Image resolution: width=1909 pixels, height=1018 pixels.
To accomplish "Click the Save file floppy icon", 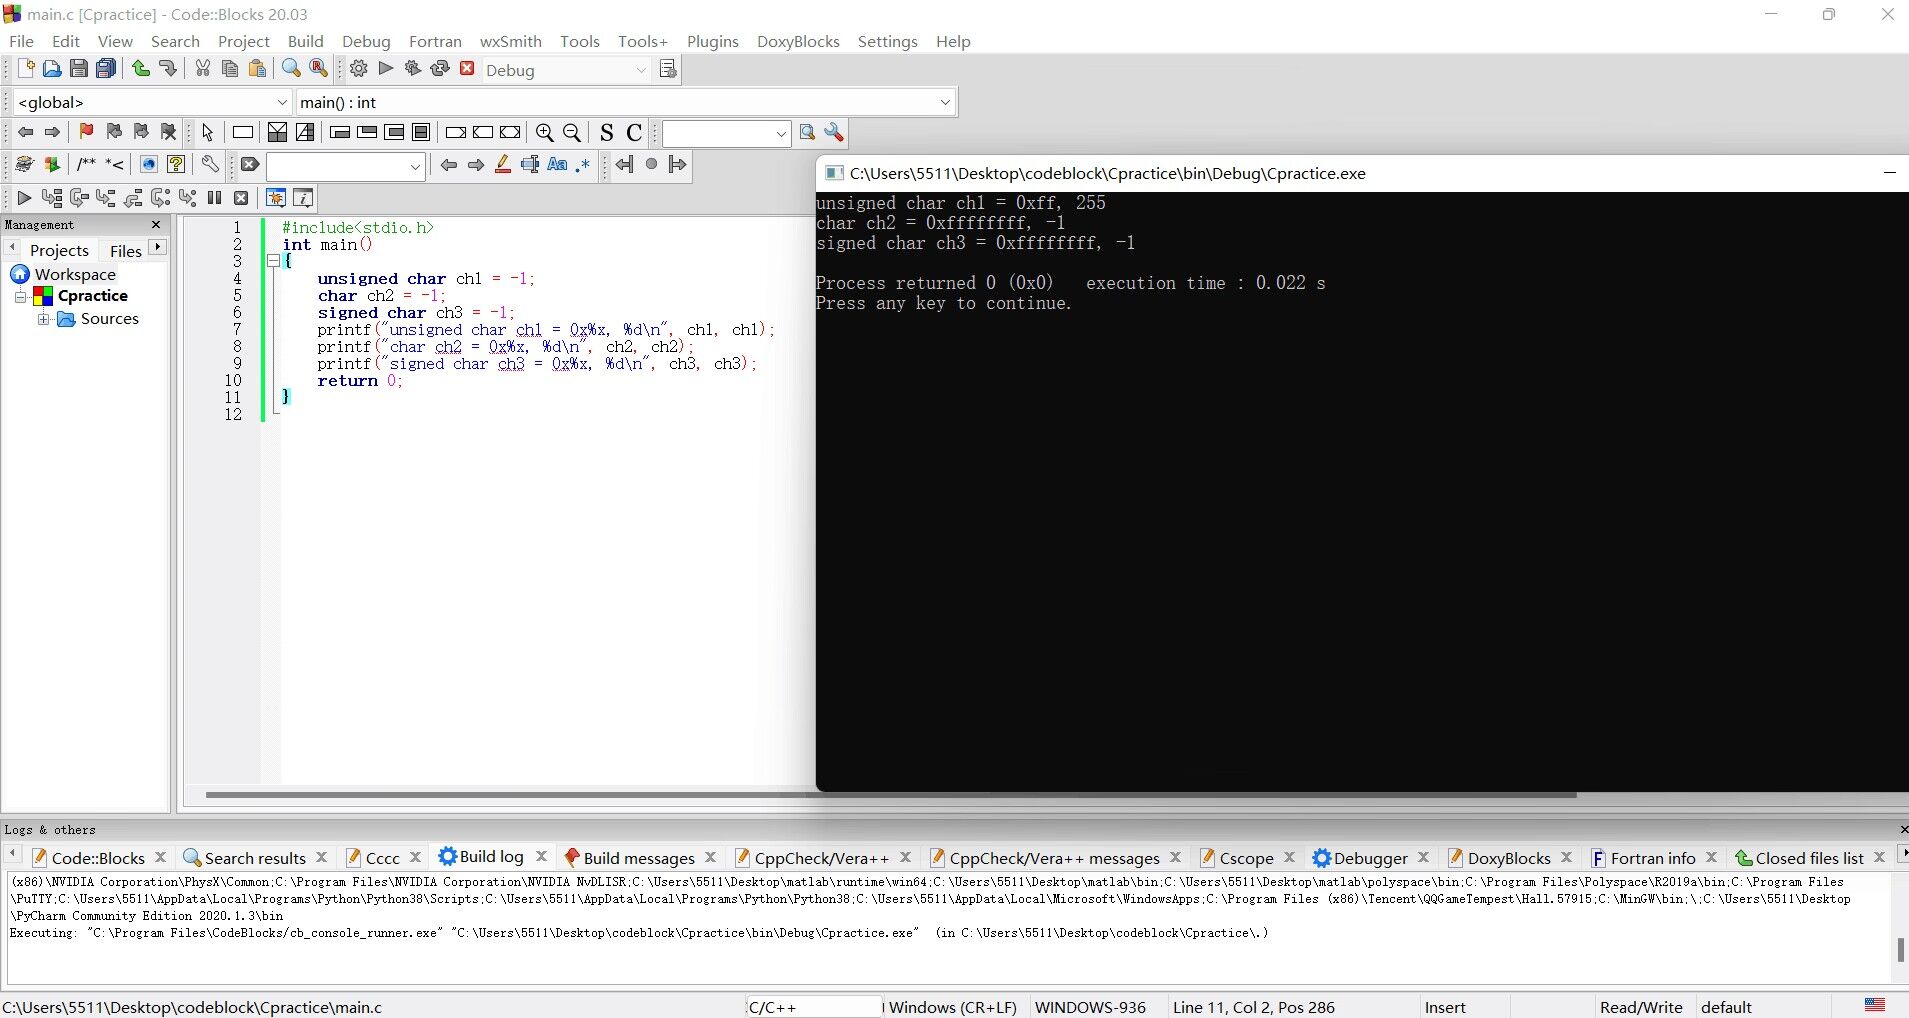I will click(x=79, y=69).
